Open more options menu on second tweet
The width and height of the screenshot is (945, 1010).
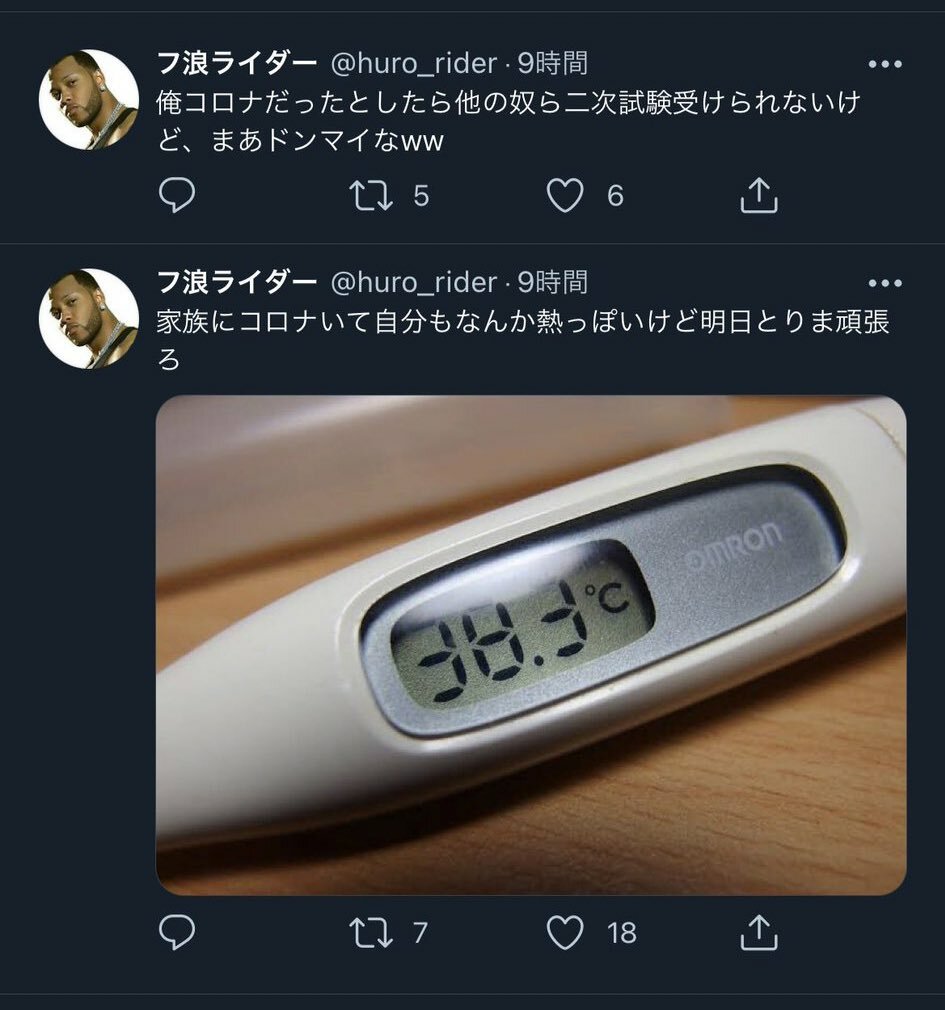[x=885, y=283]
